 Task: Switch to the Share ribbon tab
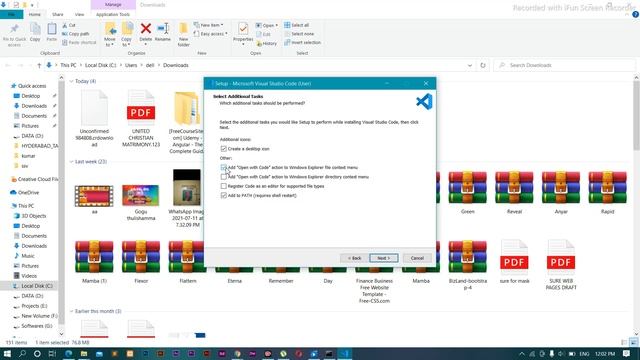point(58,14)
